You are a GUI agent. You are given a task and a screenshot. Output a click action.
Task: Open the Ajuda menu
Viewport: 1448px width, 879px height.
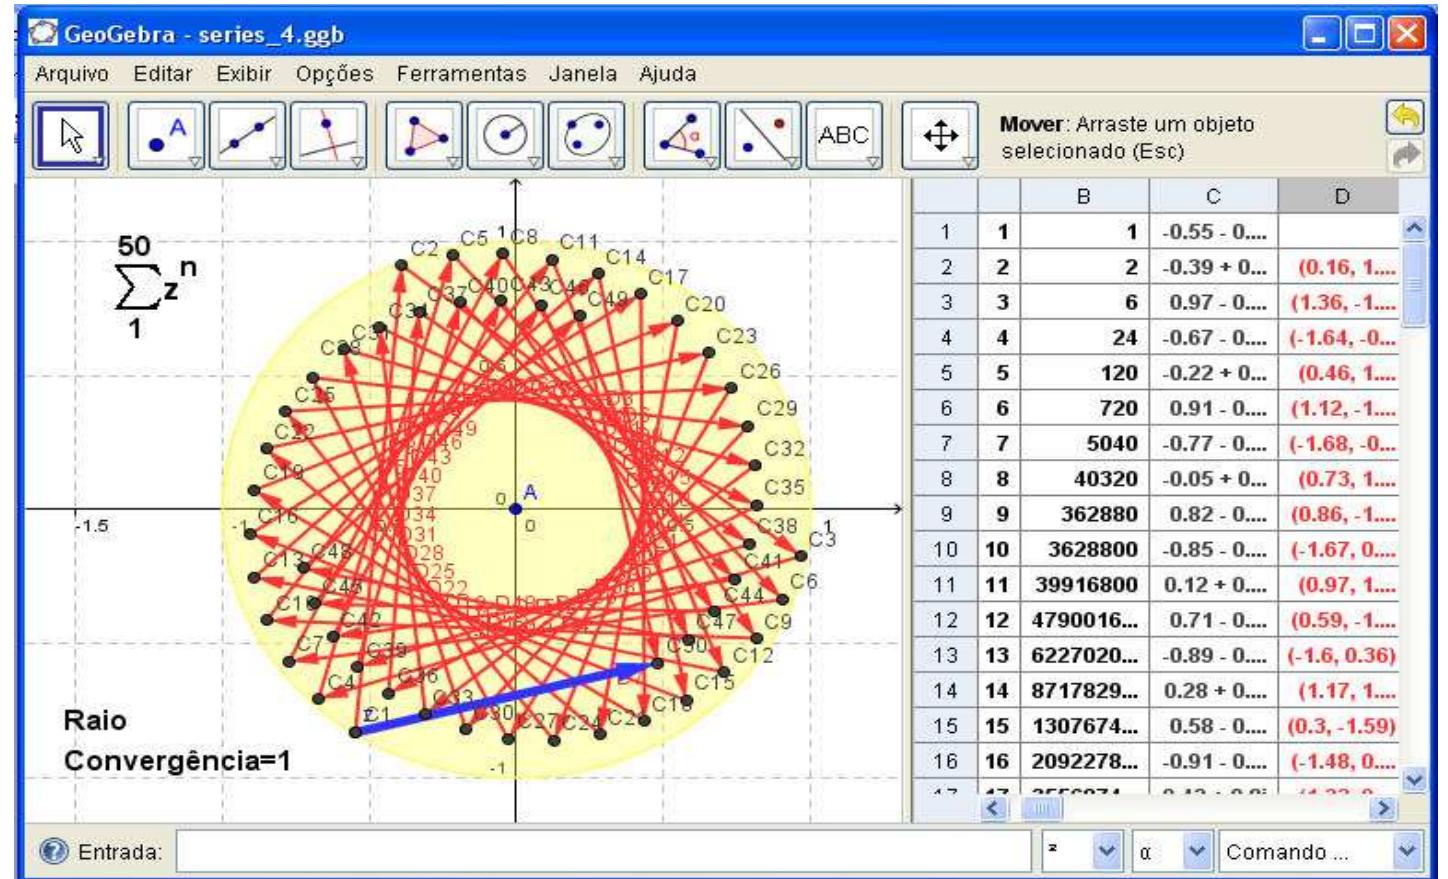pos(668,74)
